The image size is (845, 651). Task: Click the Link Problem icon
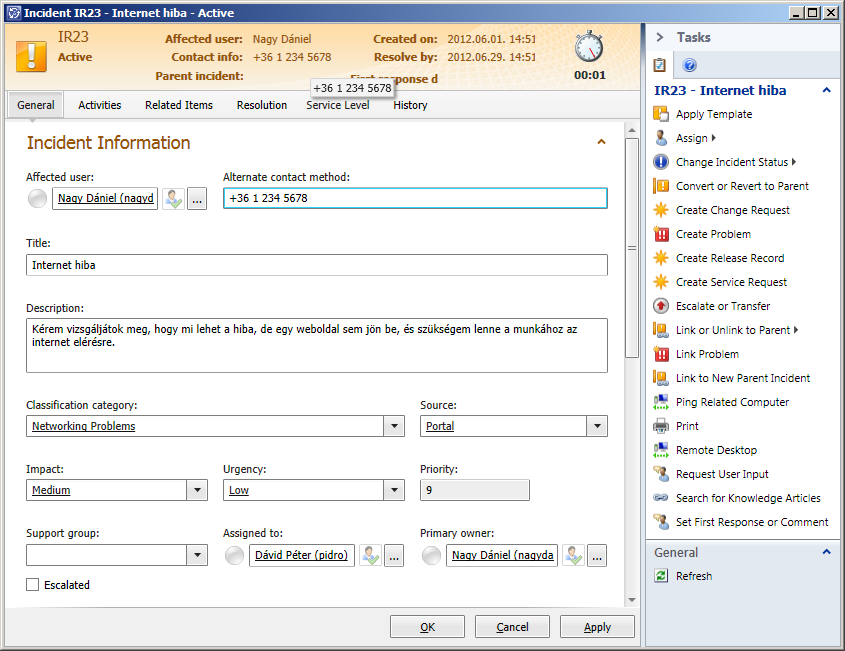coord(661,354)
